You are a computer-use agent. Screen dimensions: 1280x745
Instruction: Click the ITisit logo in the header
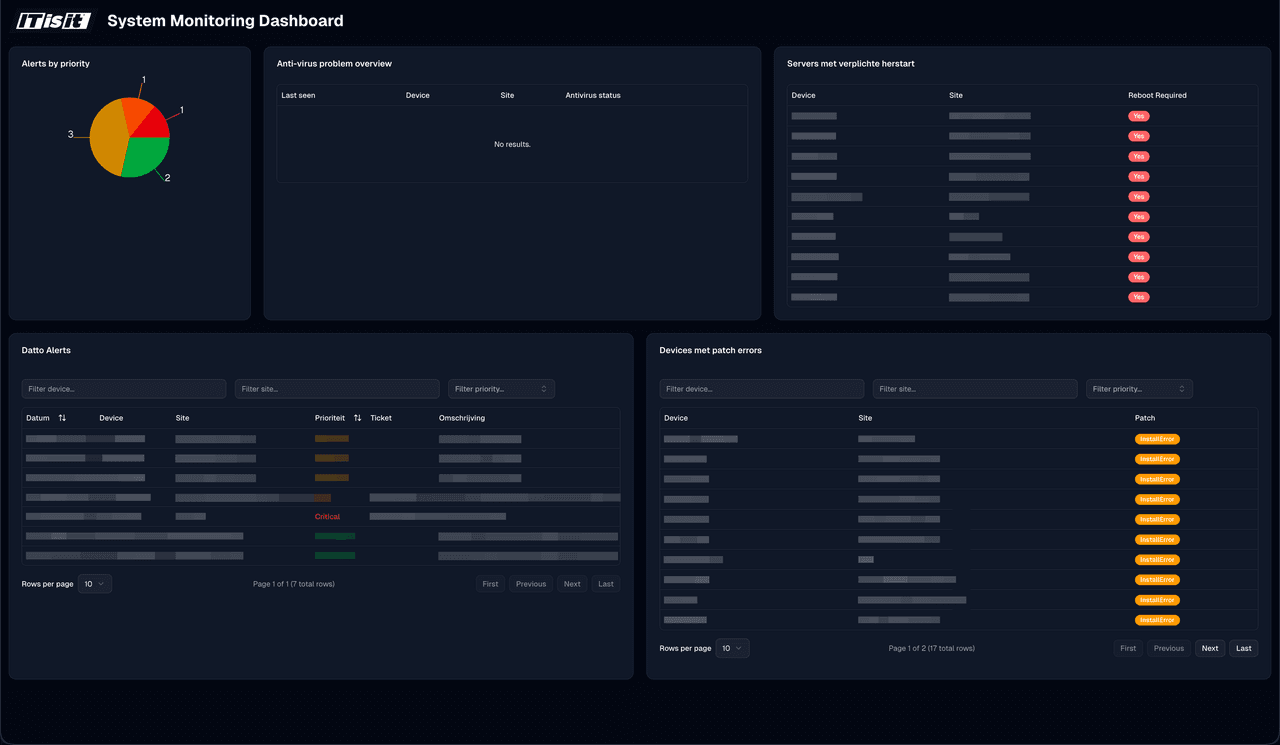(53, 21)
